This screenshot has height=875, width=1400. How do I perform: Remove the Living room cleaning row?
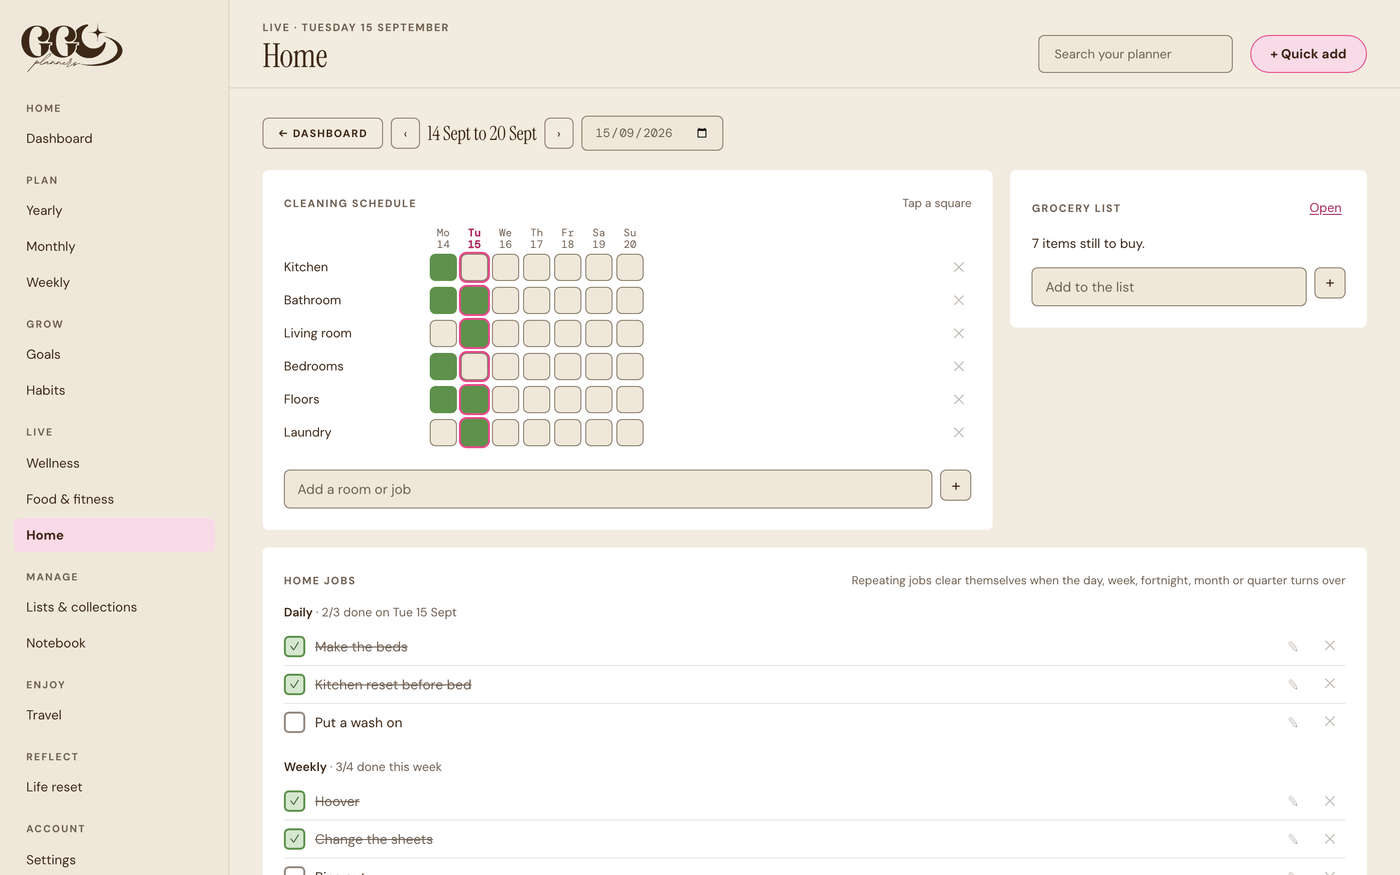point(958,333)
